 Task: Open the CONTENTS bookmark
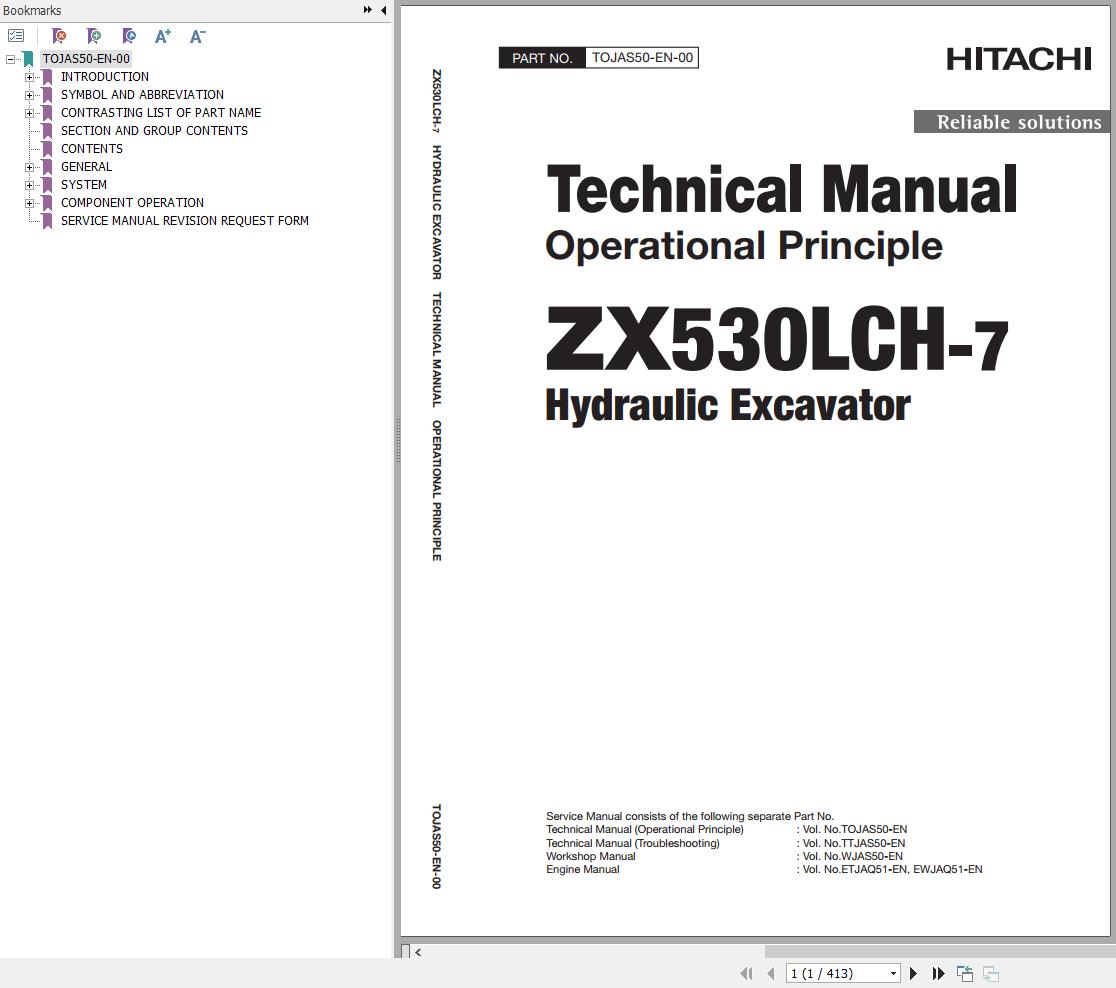coord(92,149)
